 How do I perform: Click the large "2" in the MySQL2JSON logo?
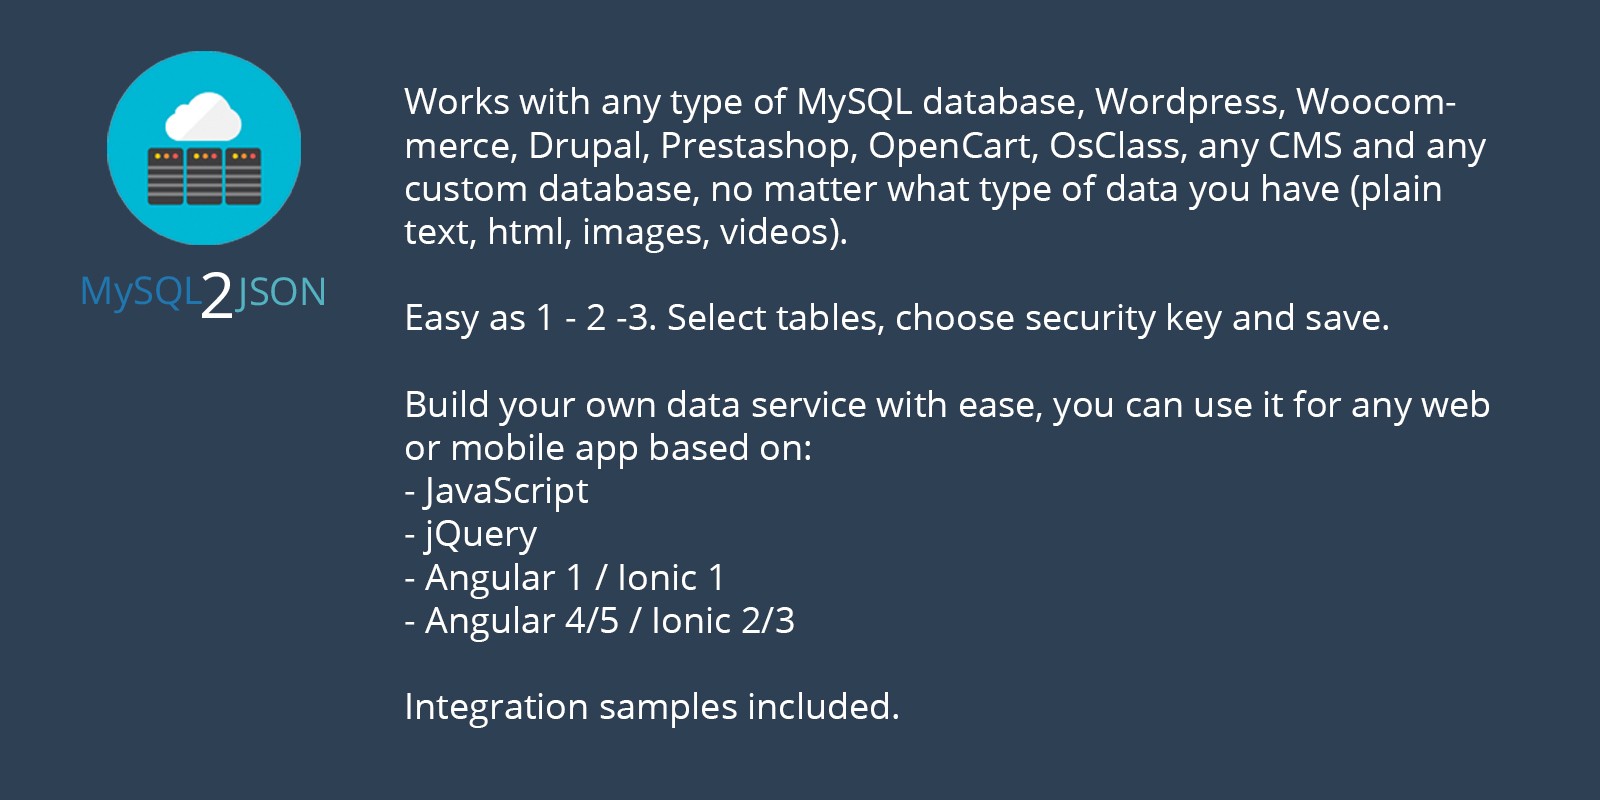[217, 296]
